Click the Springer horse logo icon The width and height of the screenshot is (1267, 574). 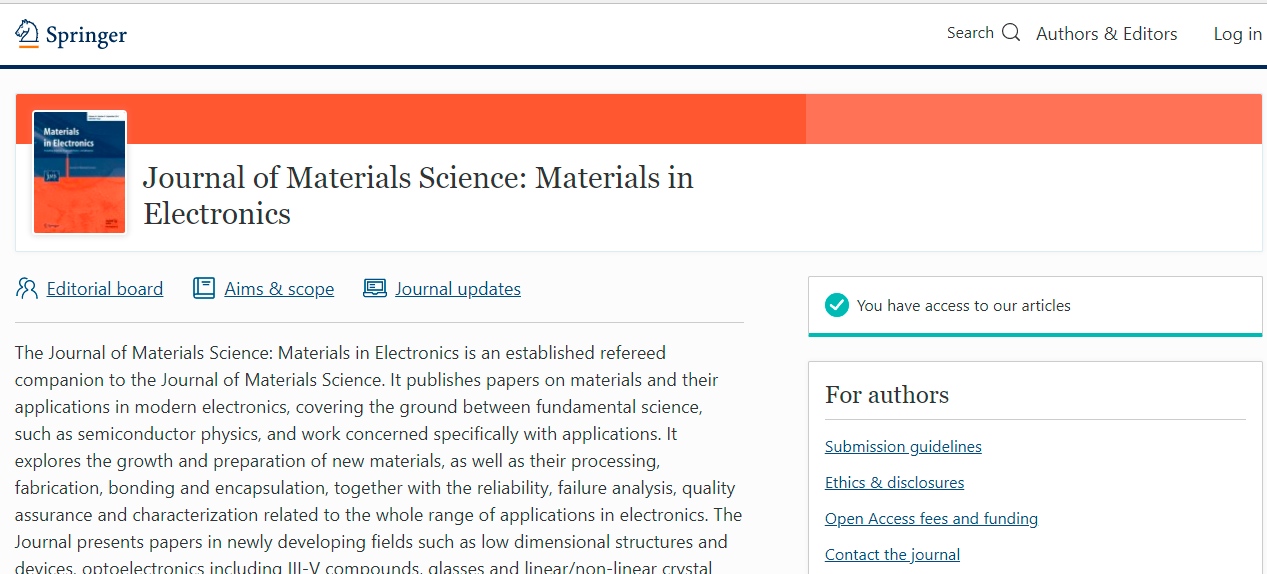[27, 33]
